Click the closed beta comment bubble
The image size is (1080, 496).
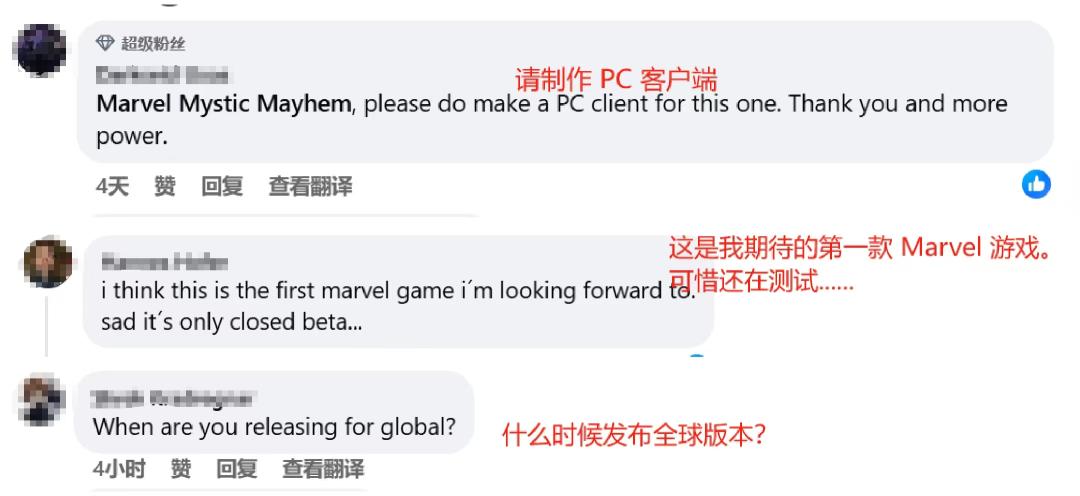tap(398, 291)
